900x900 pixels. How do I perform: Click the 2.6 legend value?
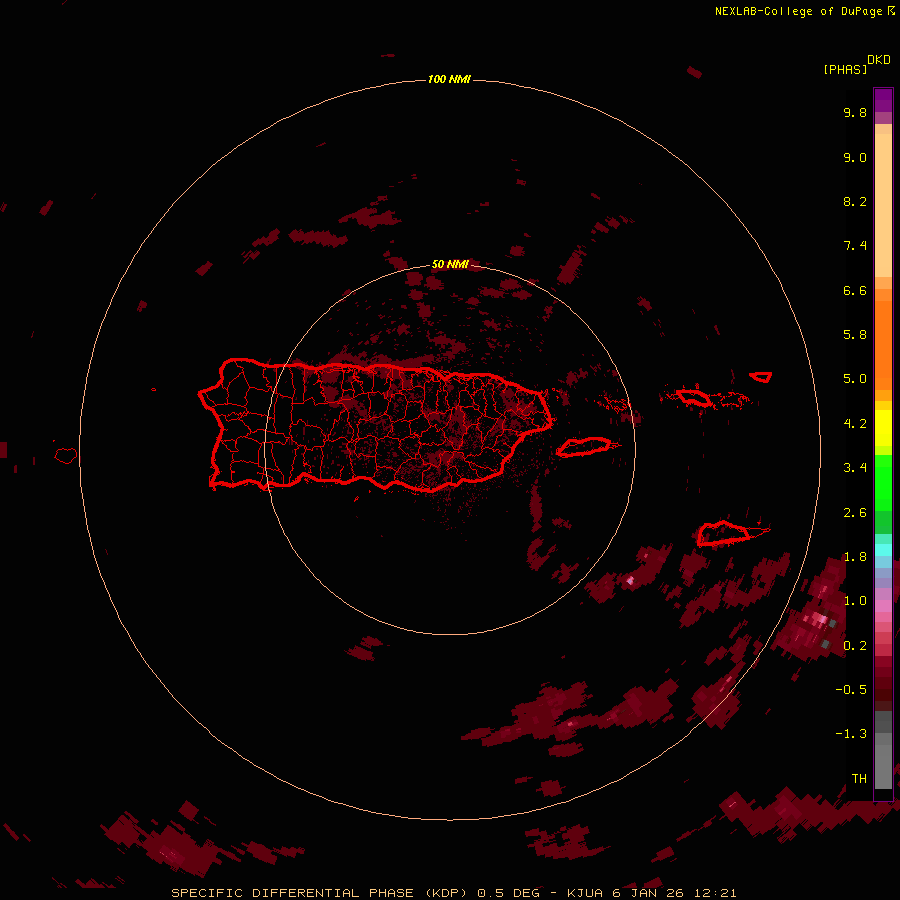point(855,513)
